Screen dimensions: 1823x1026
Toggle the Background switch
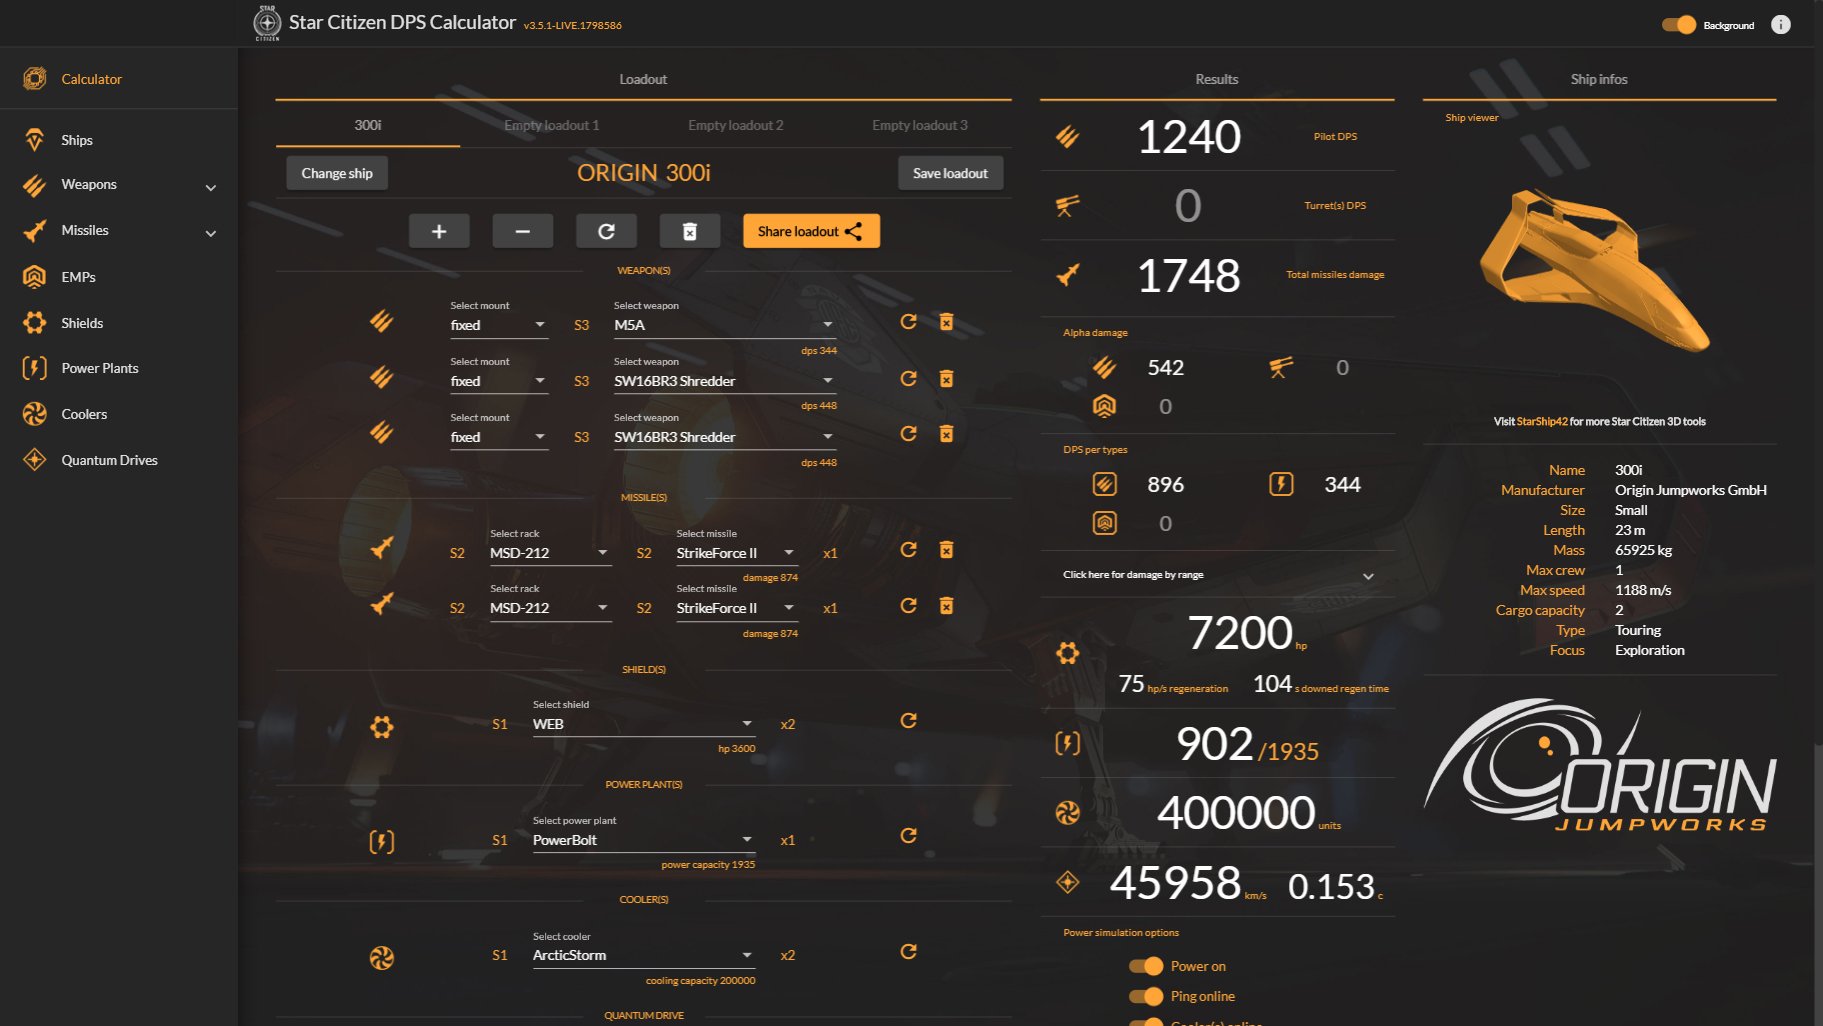(1679, 25)
